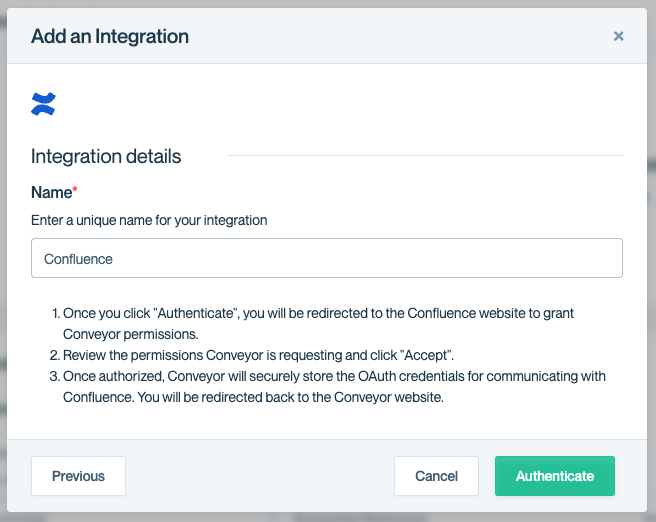
Task: Focus the integration Name input field
Action: [327, 258]
